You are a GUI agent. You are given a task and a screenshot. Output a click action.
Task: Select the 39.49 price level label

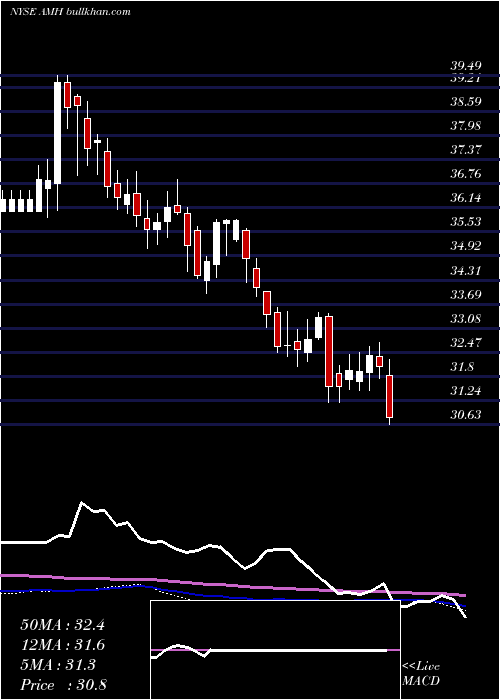click(466, 66)
